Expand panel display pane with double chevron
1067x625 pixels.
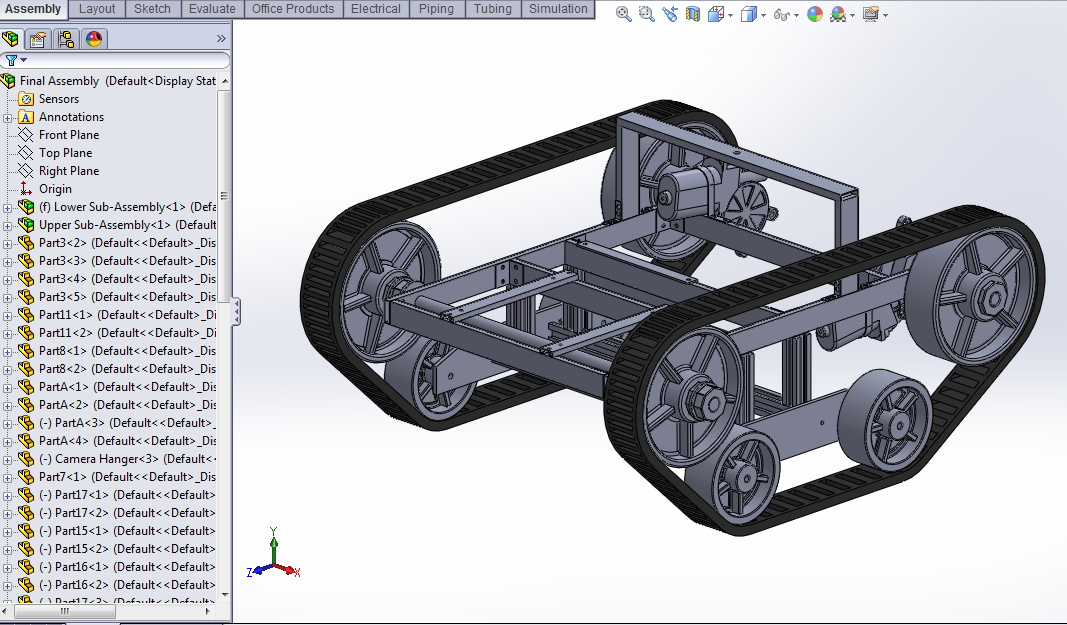[x=221, y=39]
